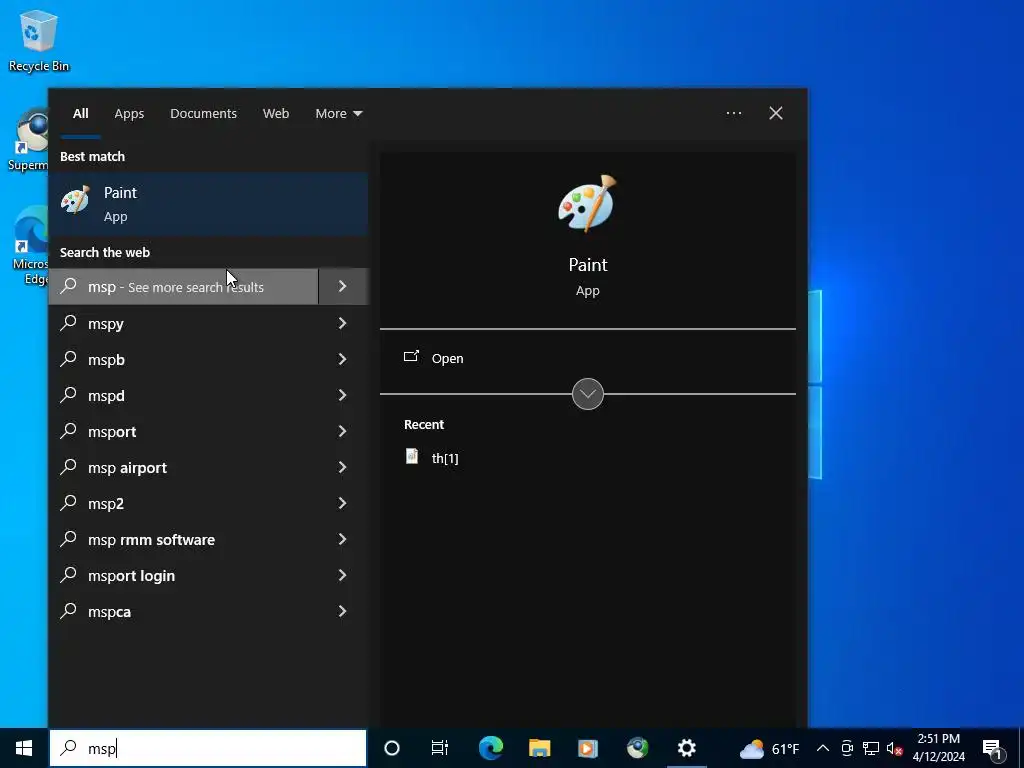
Task: Expand arrow beside 'msport' suggestion
Action: point(343,431)
